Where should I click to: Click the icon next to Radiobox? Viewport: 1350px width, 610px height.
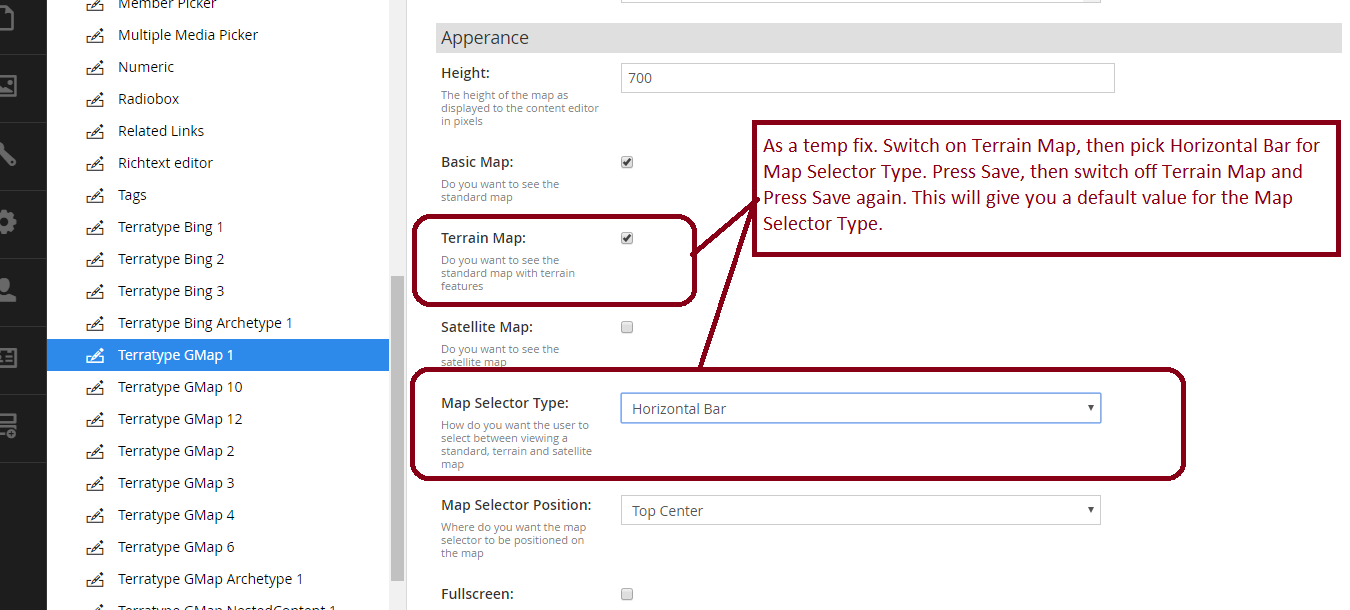click(x=95, y=99)
